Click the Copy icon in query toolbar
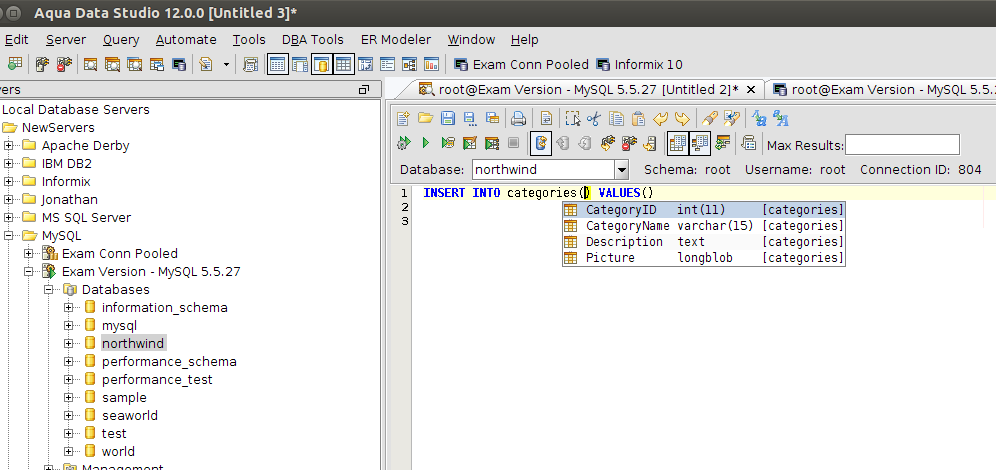This screenshot has height=470, width=996. point(616,118)
